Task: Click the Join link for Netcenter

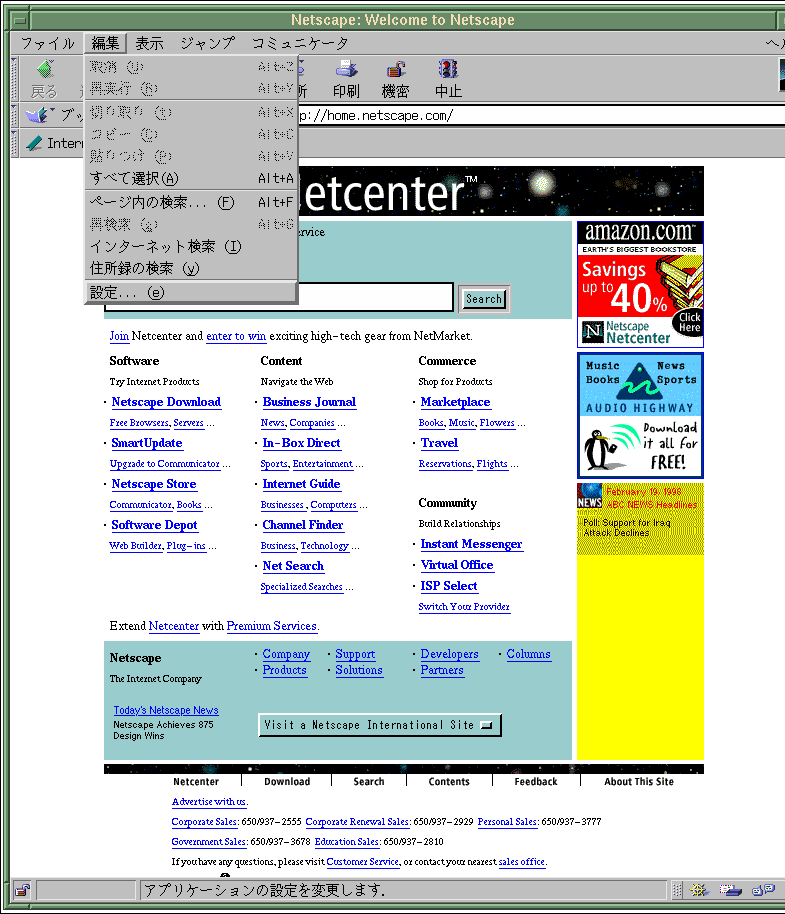Action: pos(119,336)
